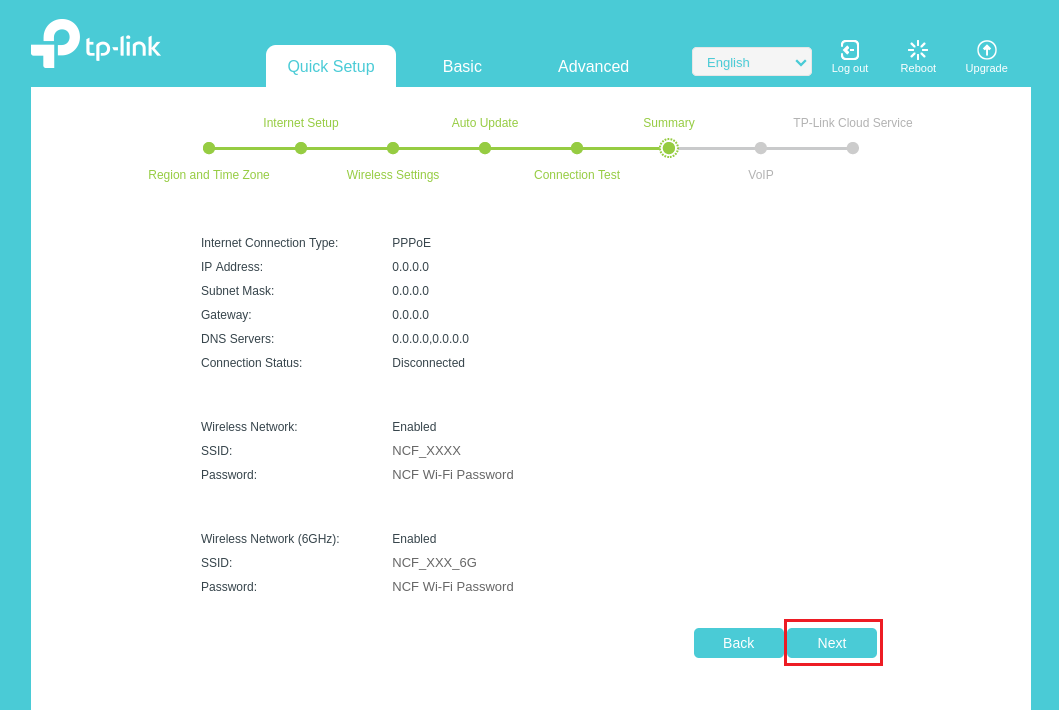Click the TP-Link logo
This screenshot has height=710, width=1059.
coord(96,44)
